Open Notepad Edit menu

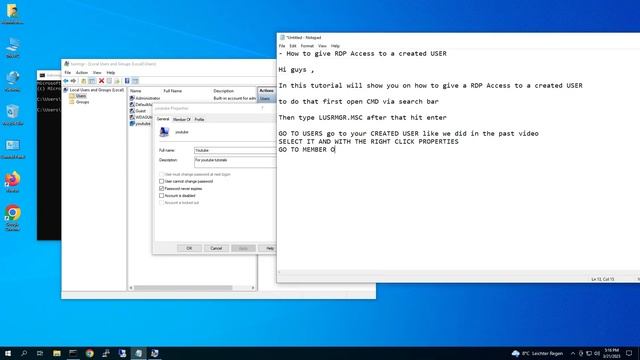293,46
